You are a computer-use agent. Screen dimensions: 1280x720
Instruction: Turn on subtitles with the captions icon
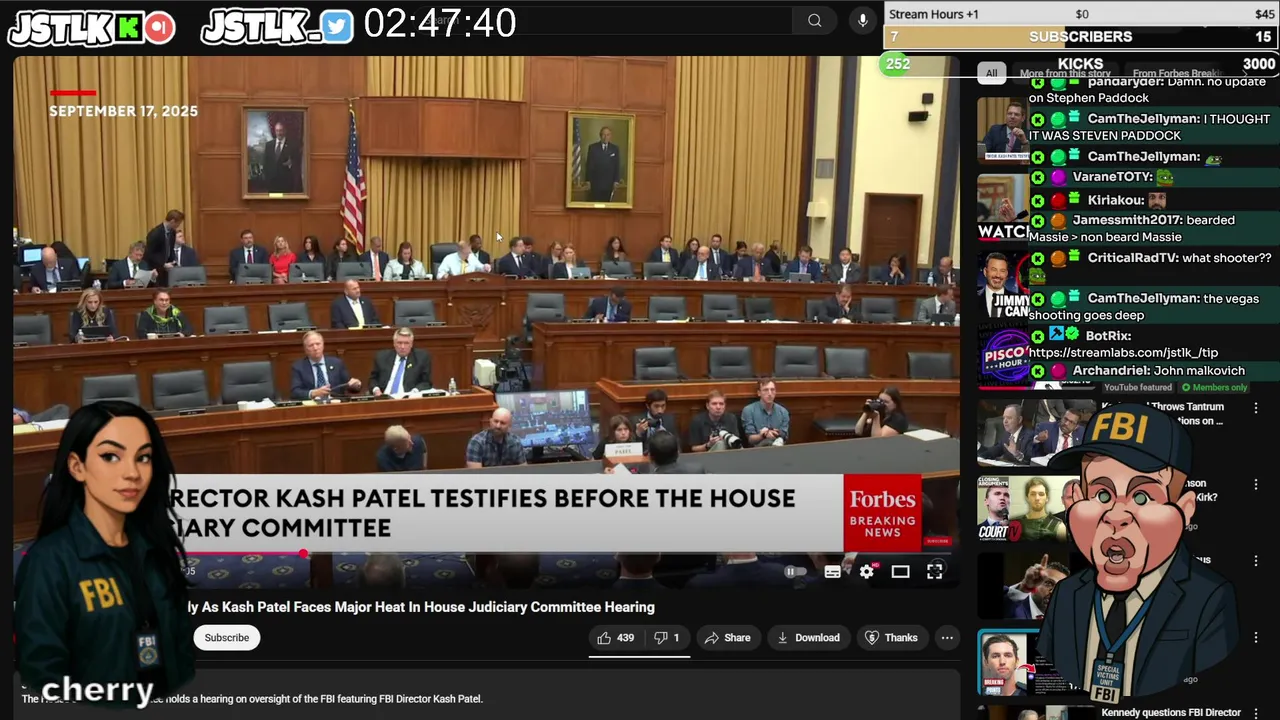(x=832, y=572)
